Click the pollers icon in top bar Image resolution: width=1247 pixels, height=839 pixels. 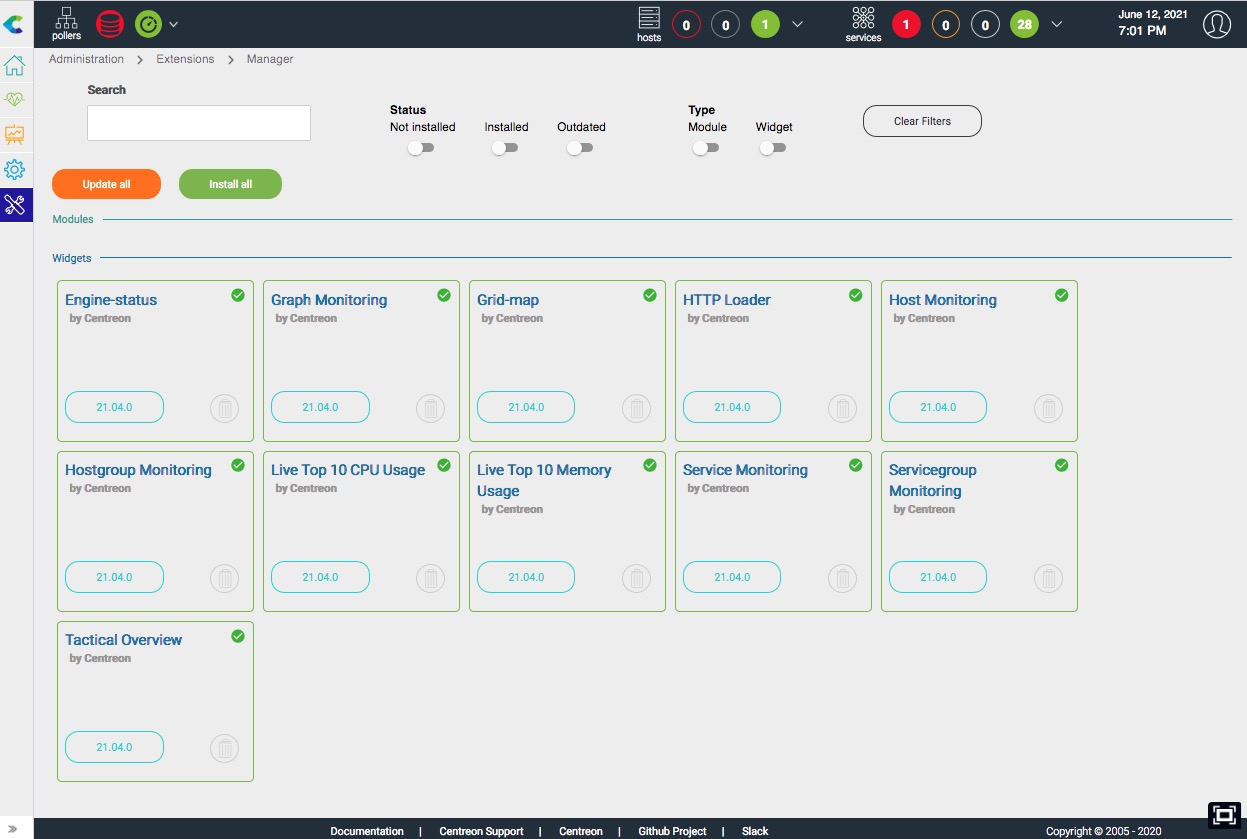(x=67, y=23)
